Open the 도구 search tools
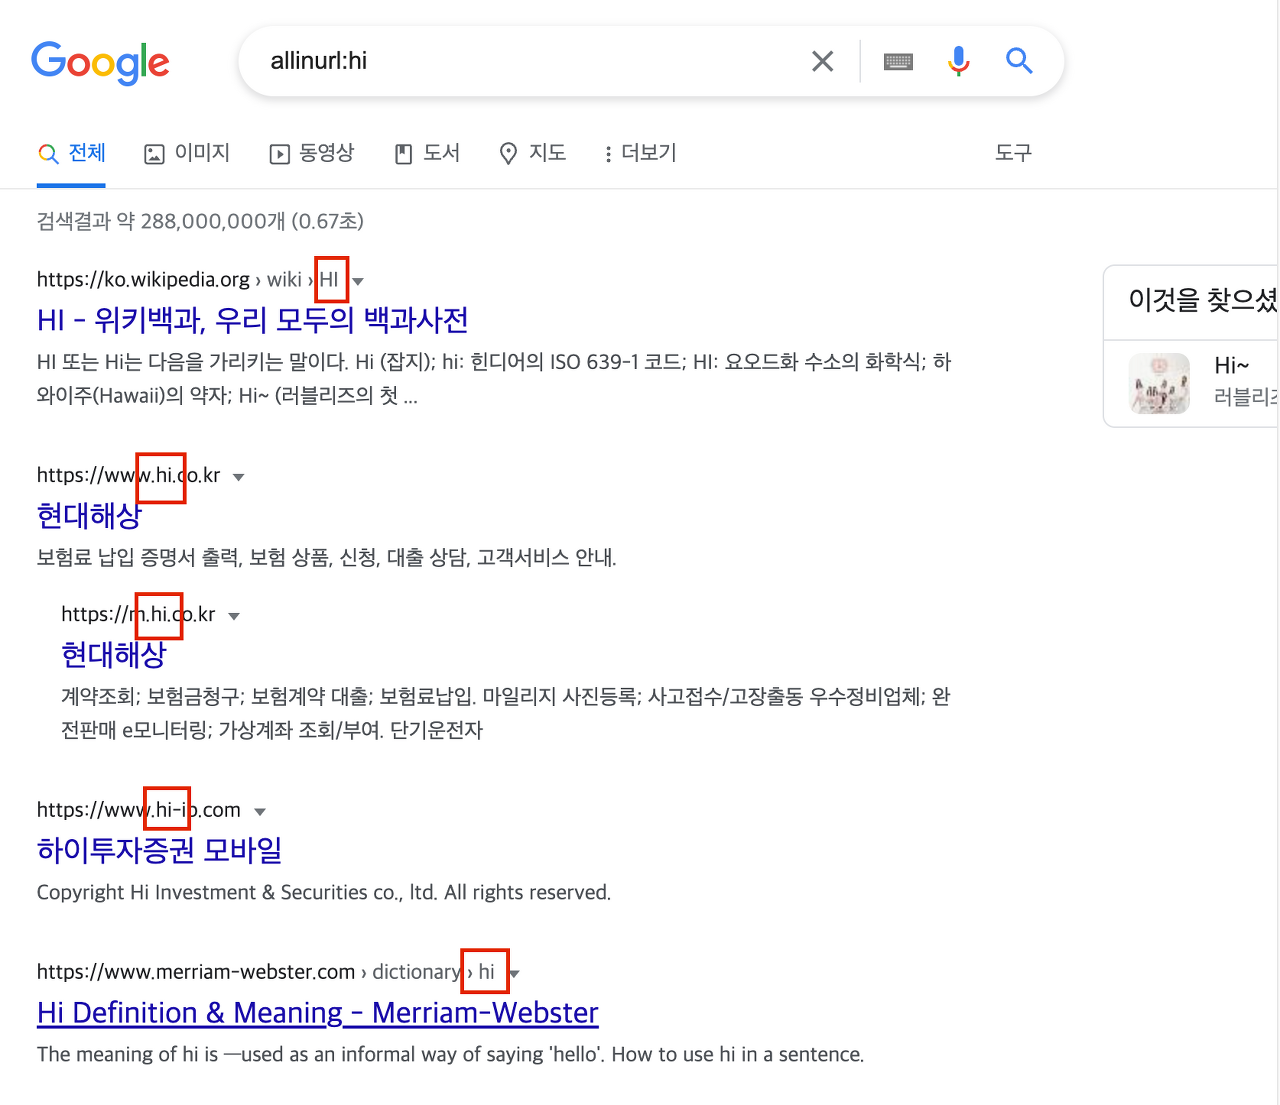 (1013, 153)
